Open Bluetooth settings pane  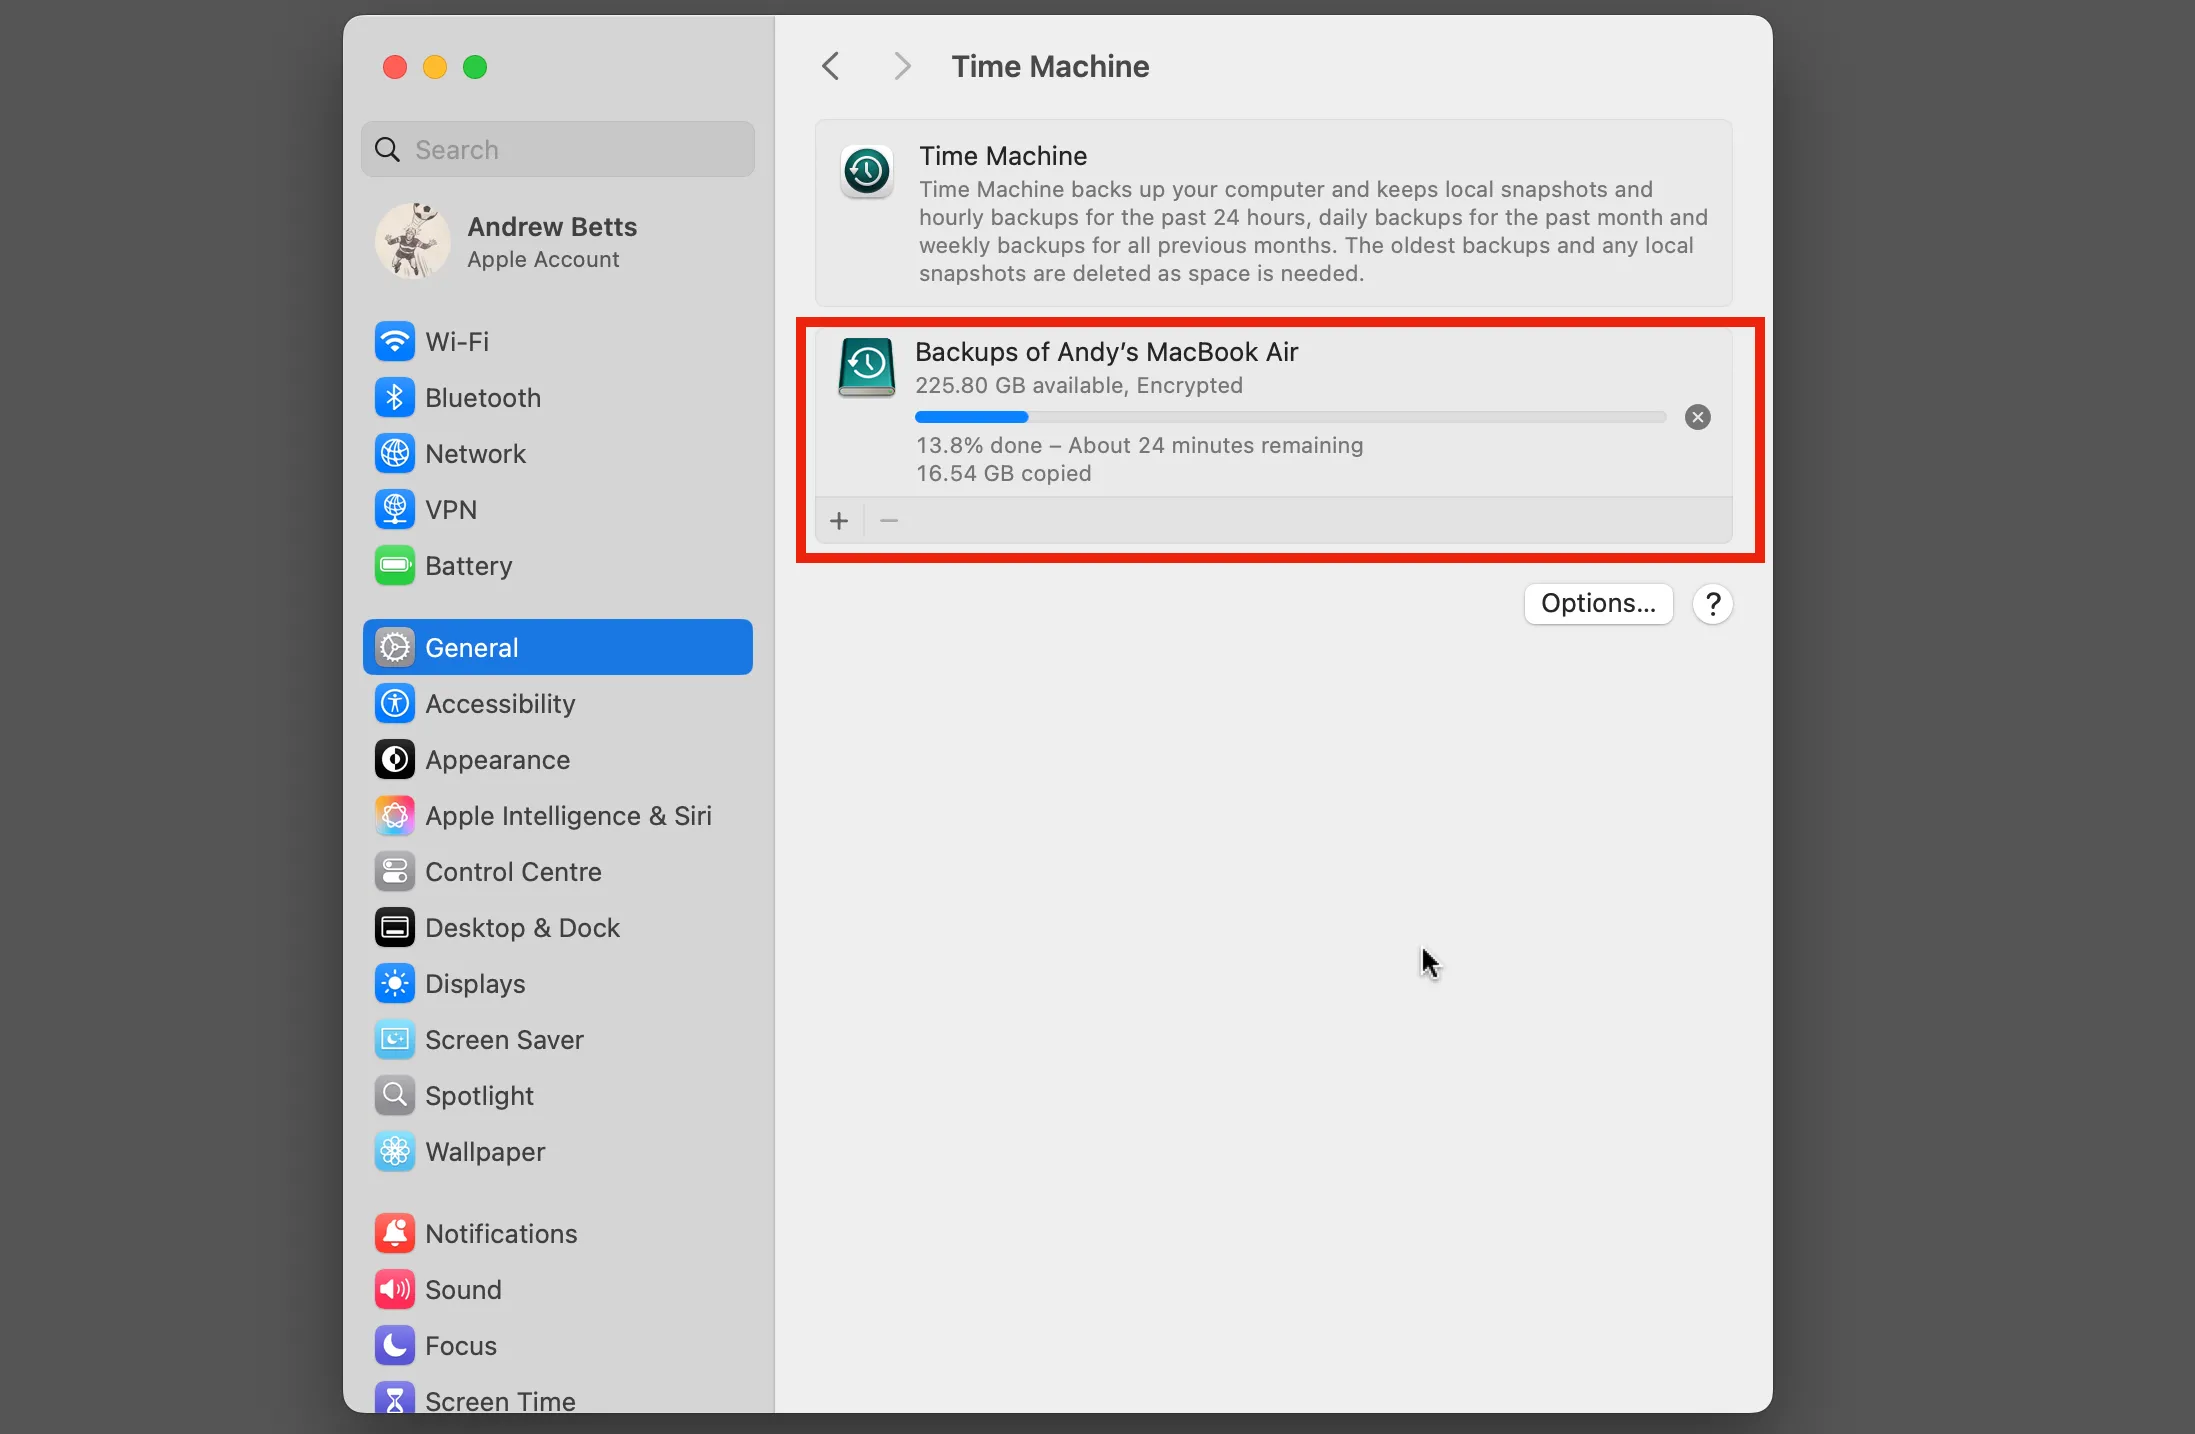click(x=482, y=398)
